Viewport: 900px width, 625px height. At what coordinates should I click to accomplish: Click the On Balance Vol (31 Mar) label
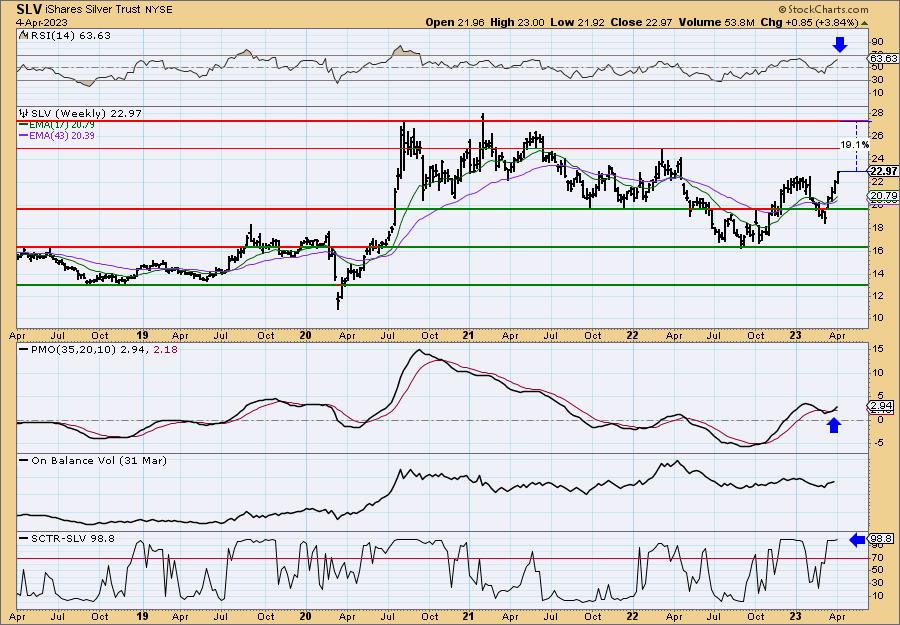[x=99, y=460]
